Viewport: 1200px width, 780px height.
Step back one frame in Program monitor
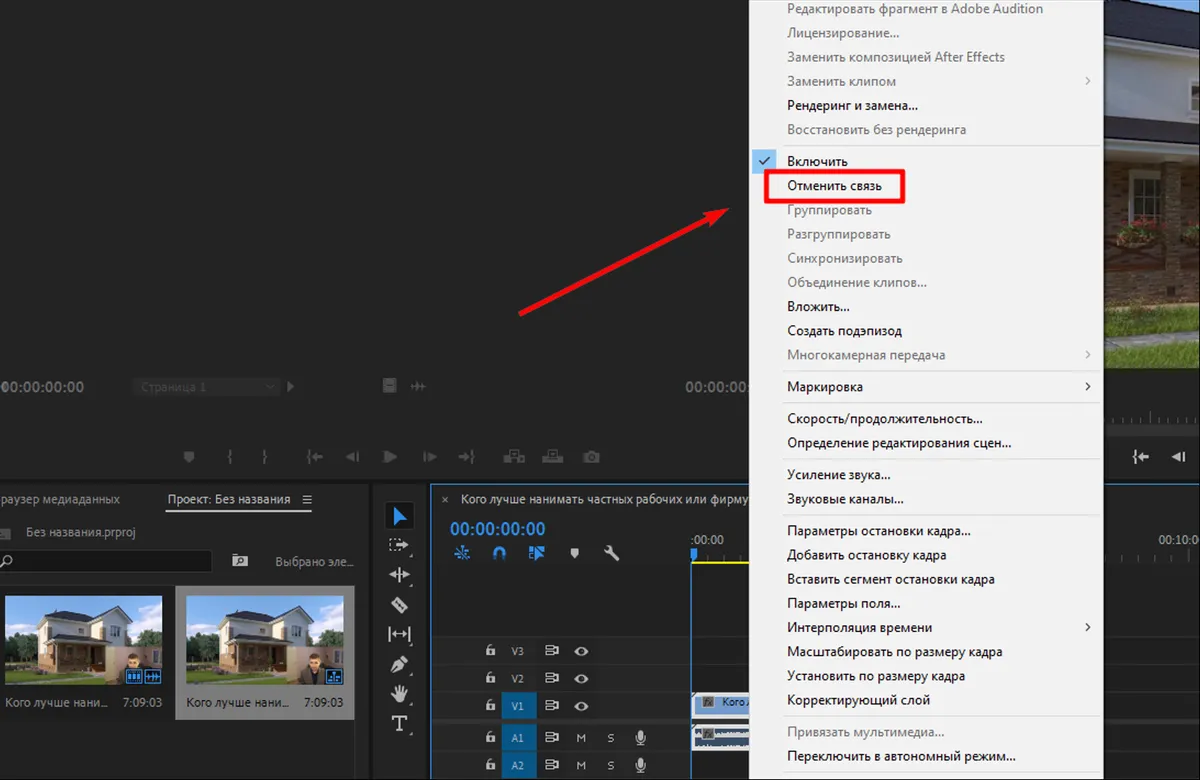point(1178,456)
